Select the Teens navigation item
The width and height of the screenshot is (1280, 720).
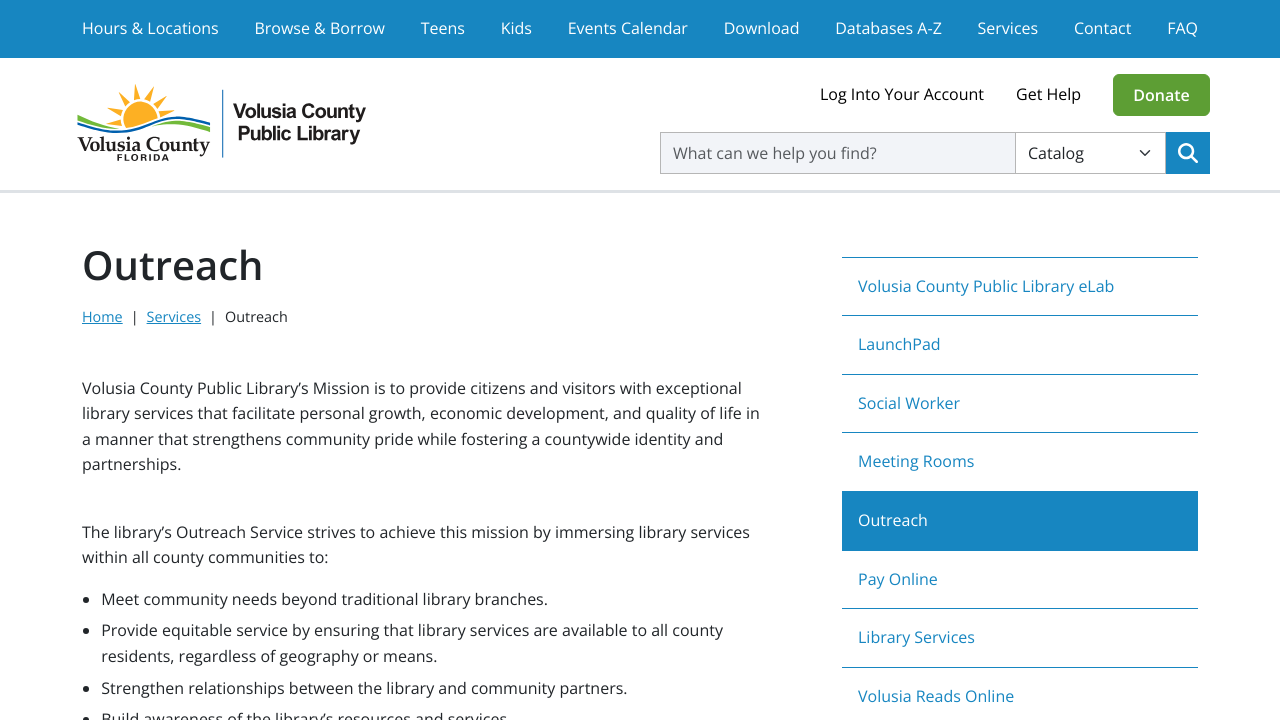pos(442,28)
